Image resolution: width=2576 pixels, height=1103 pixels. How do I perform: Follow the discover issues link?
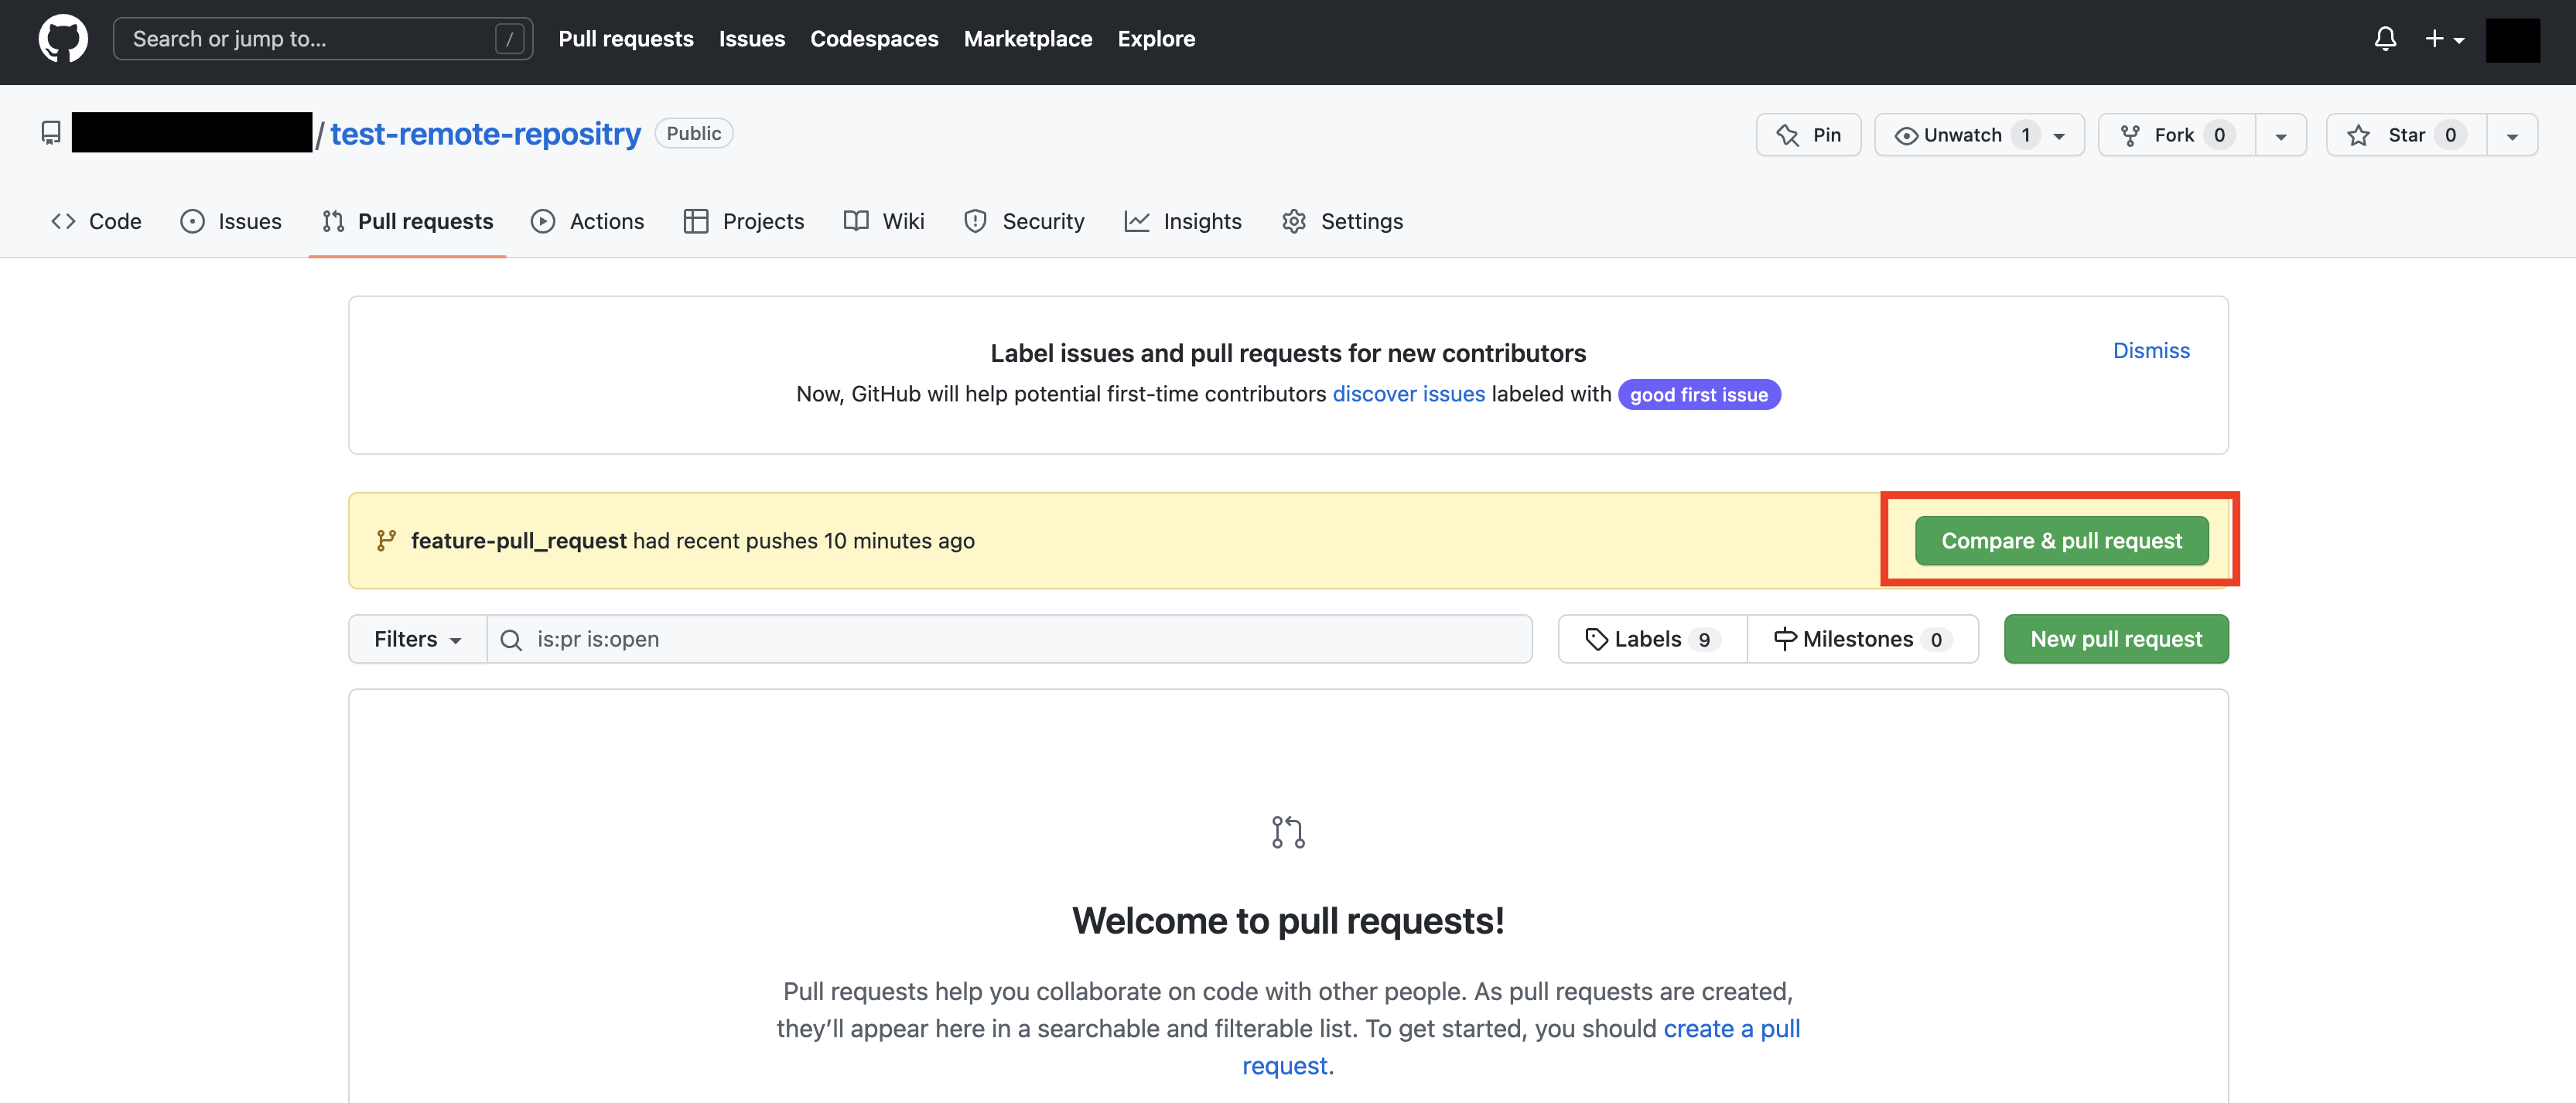[x=1408, y=394]
